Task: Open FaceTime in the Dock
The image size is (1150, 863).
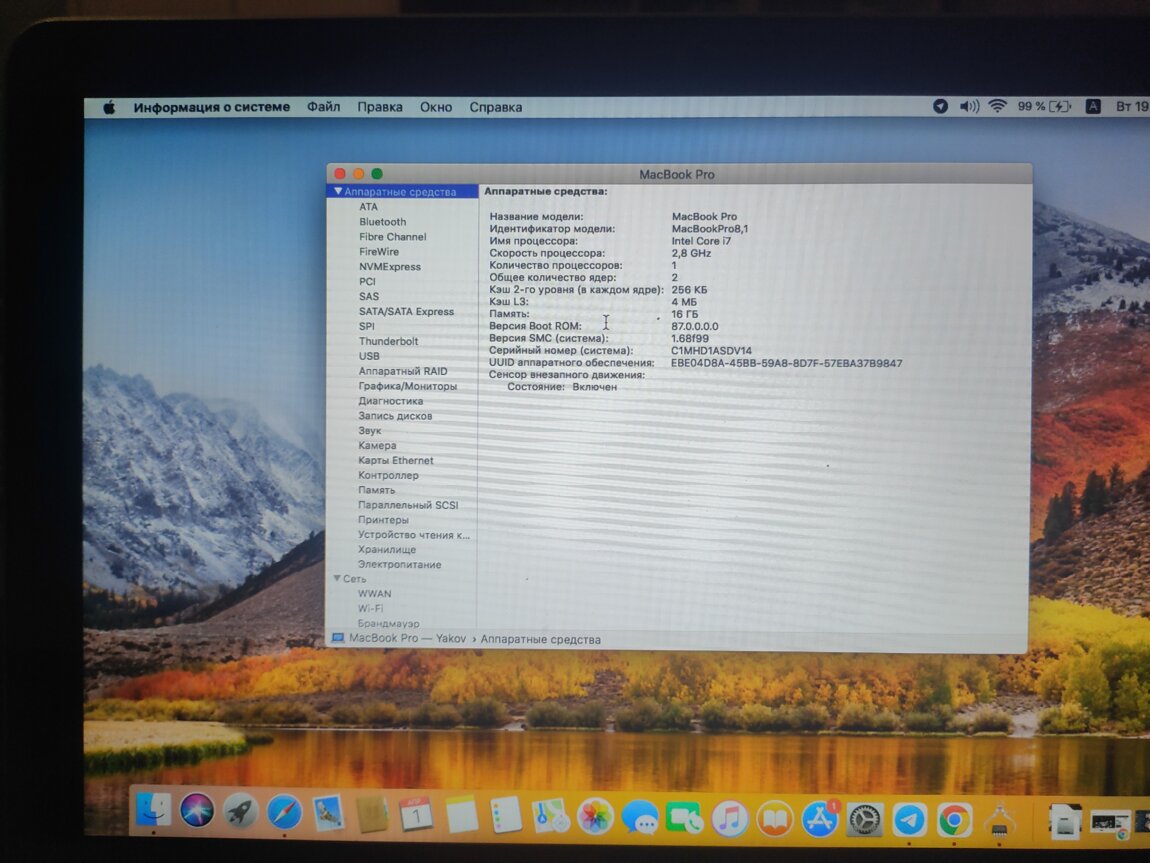Action: pyautogui.click(x=684, y=818)
